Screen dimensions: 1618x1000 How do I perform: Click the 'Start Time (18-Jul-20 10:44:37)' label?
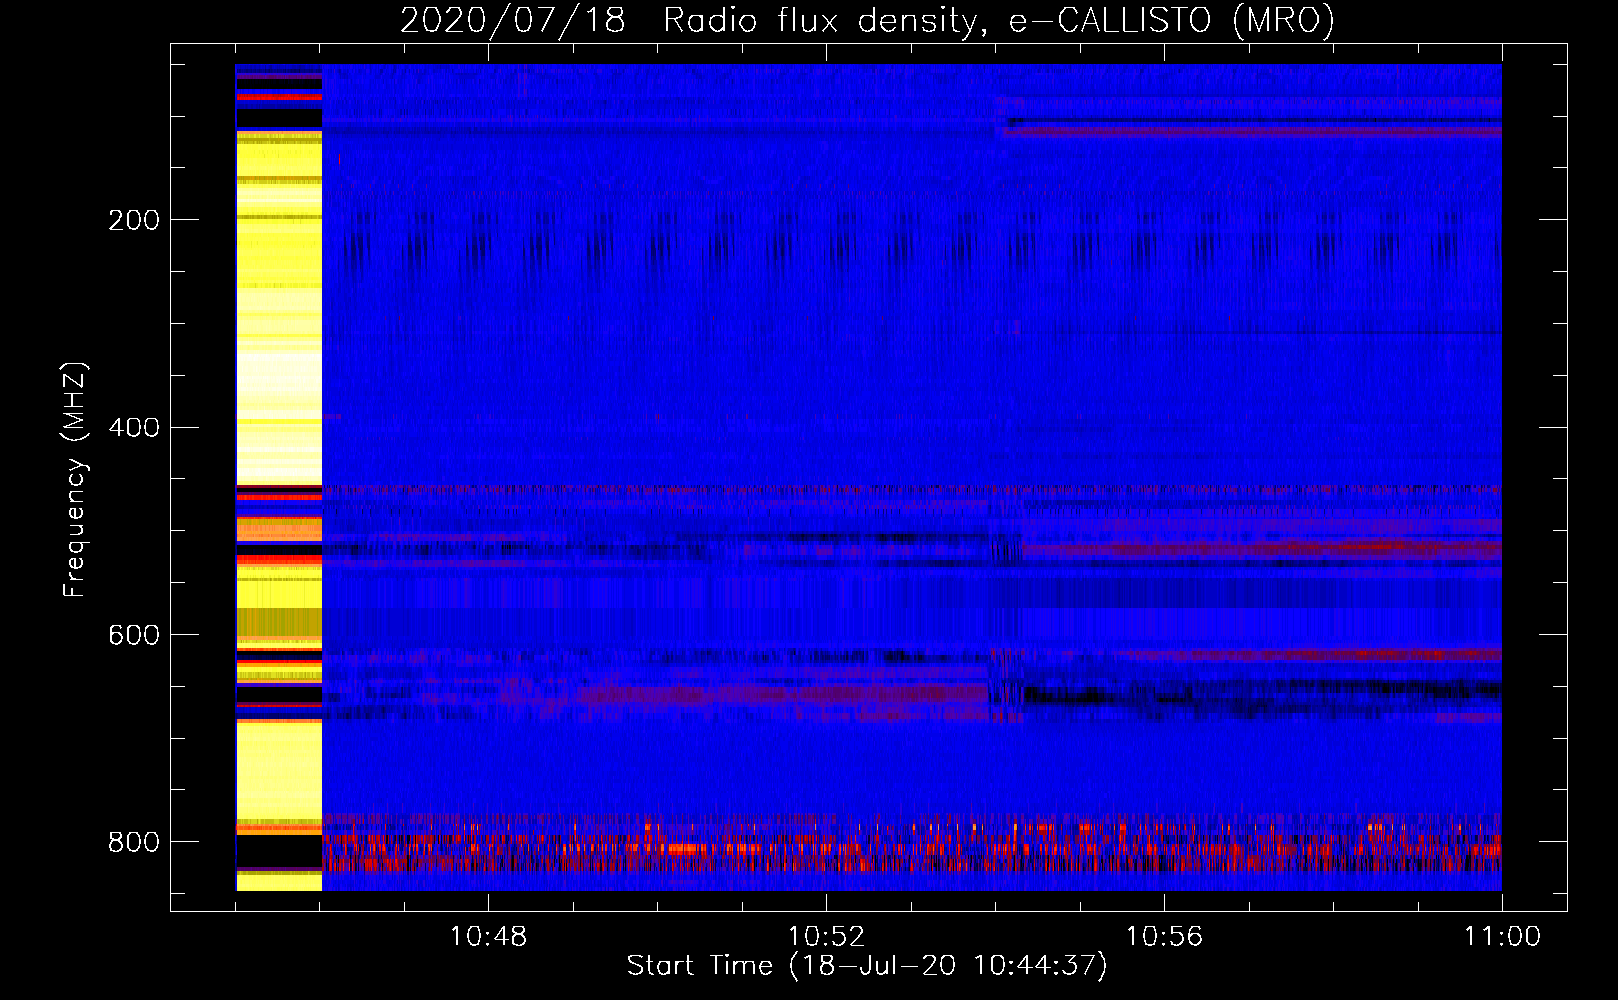[867, 966]
